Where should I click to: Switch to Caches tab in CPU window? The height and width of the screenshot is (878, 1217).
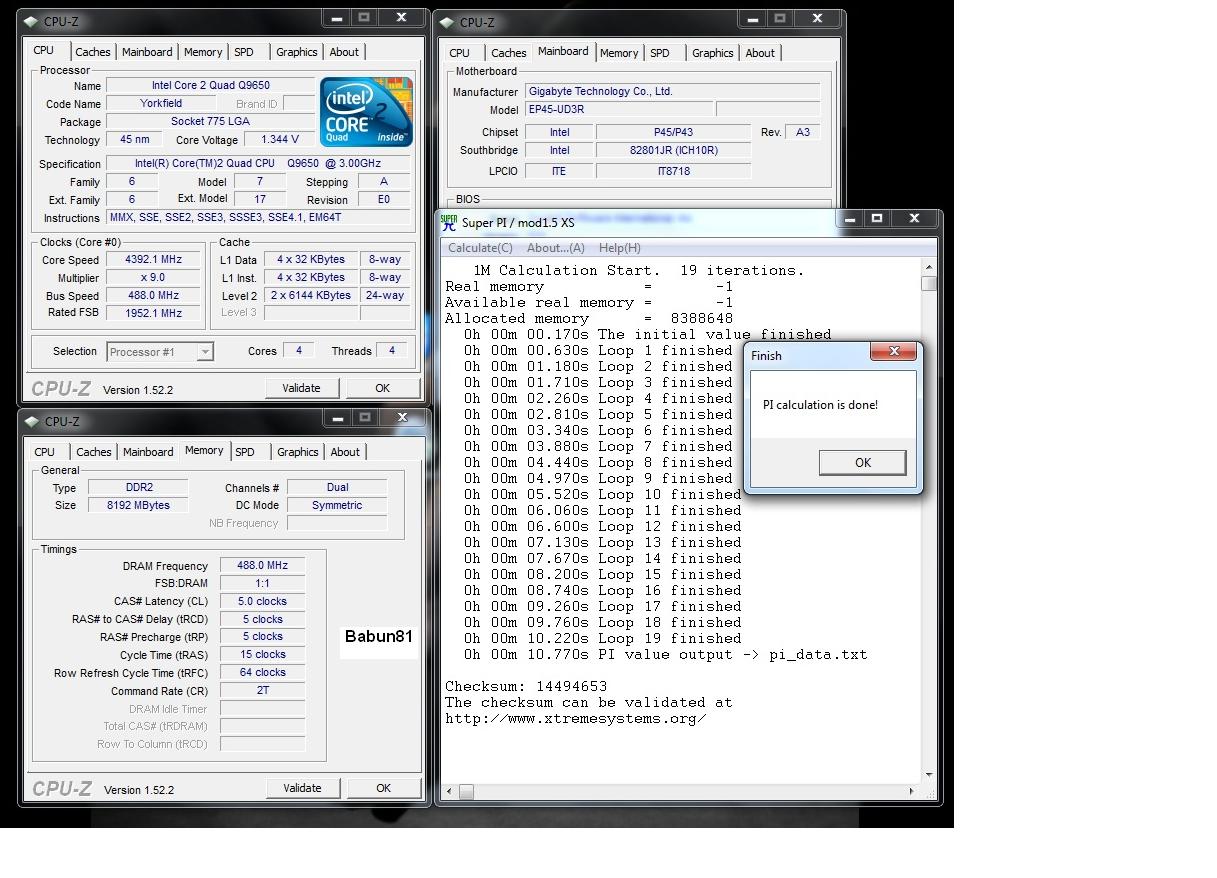point(93,52)
